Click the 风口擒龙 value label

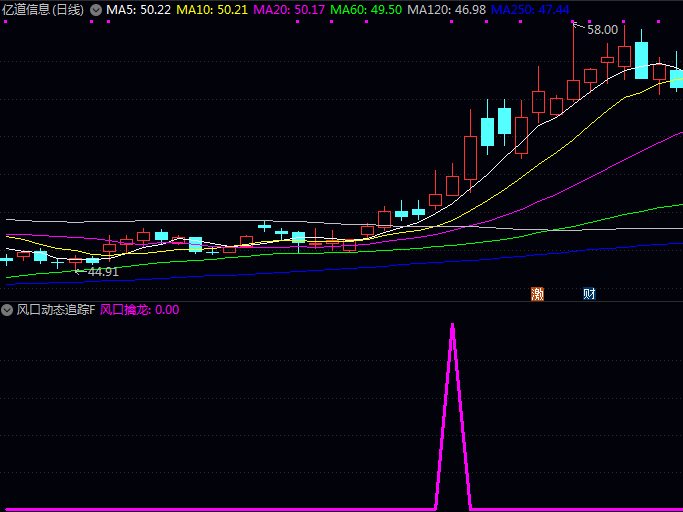140,310
